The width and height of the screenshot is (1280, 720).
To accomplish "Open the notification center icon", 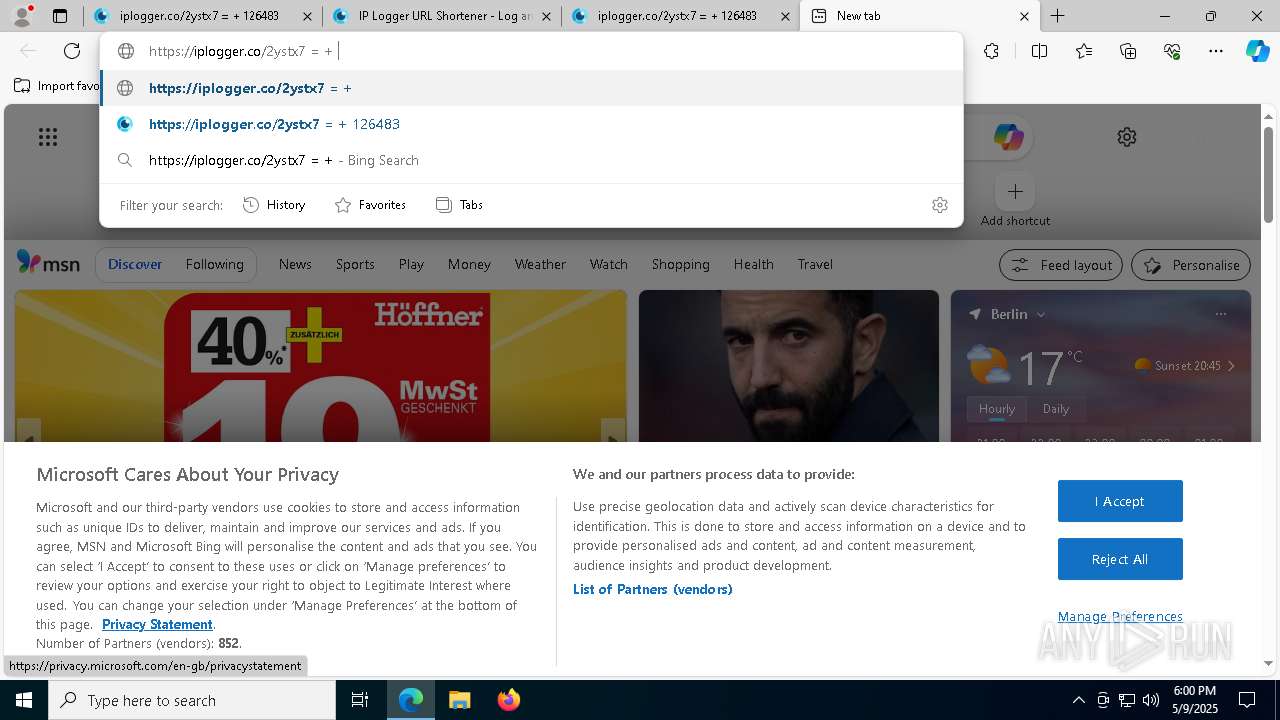I will (1247, 700).
